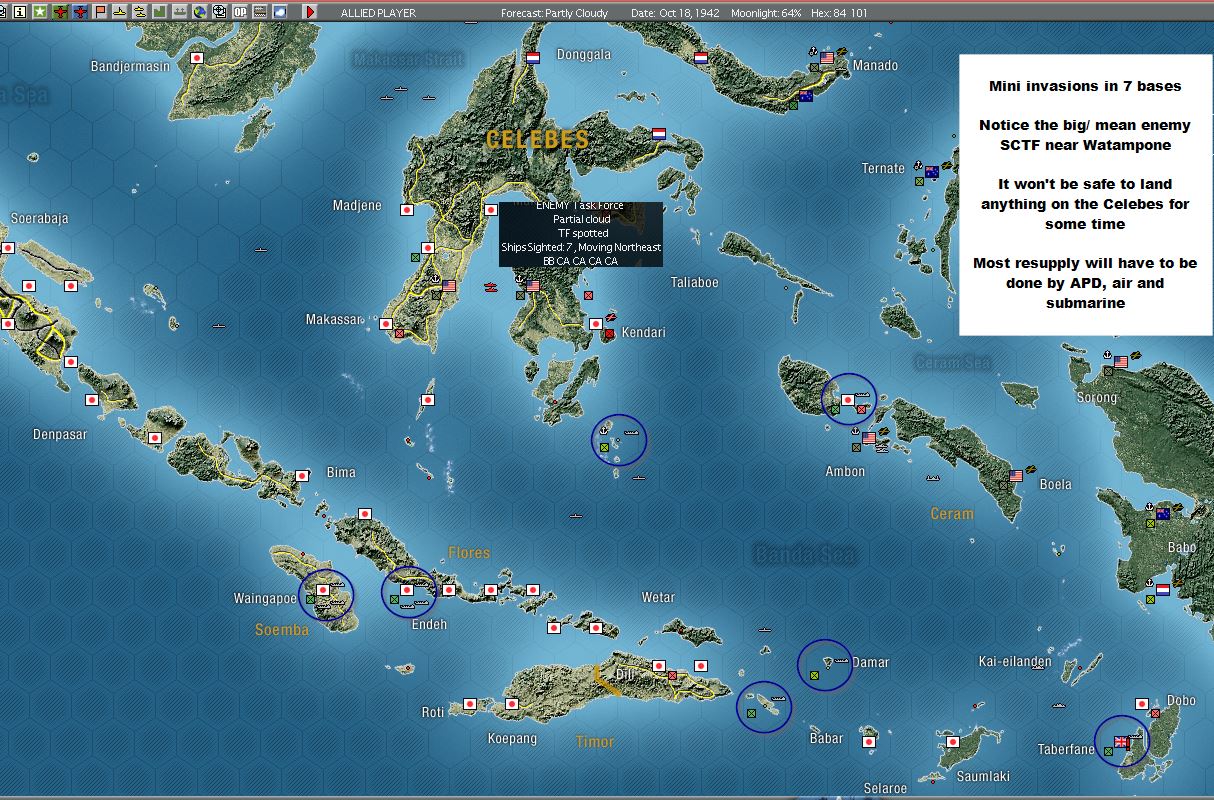Image resolution: width=1214 pixels, height=800 pixels.
Task: Select the Japanese base flag at Makassar
Action: point(386,323)
